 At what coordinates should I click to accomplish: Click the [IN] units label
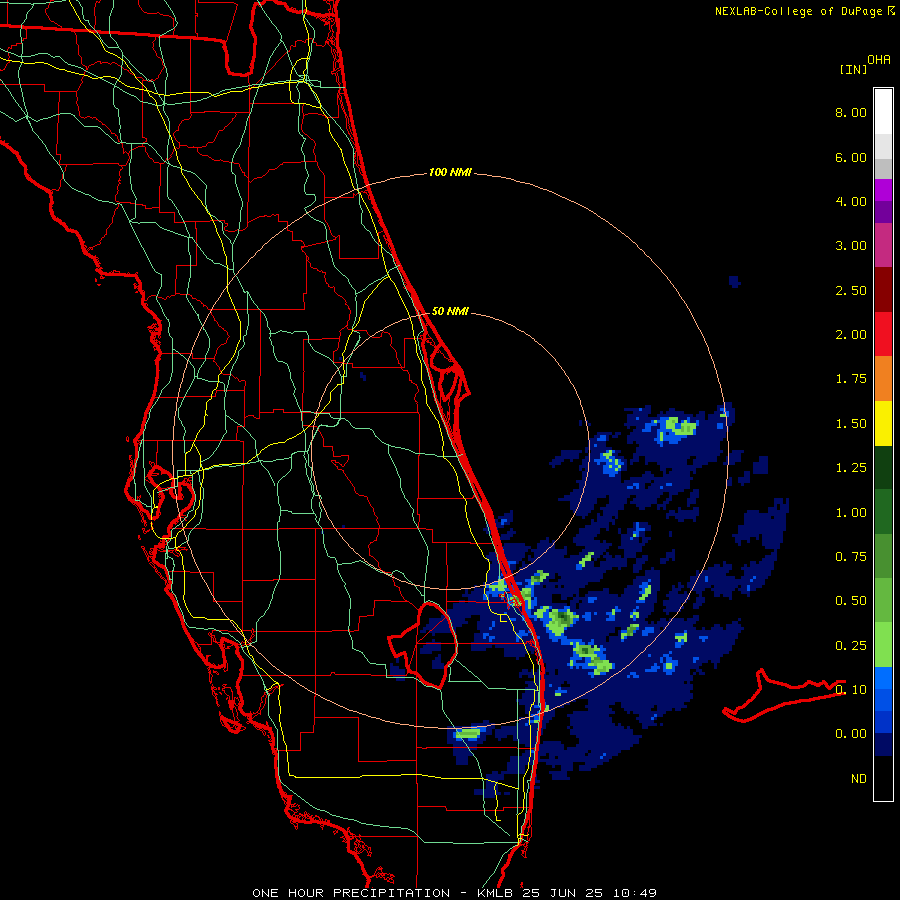[853, 69]
